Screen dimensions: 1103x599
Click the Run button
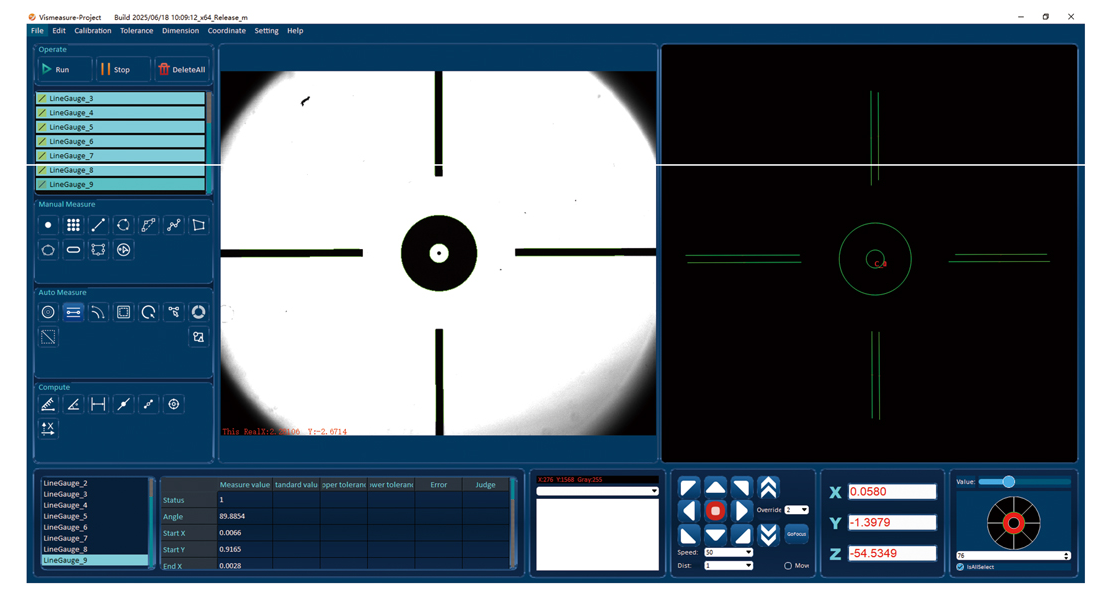point(64,70)
